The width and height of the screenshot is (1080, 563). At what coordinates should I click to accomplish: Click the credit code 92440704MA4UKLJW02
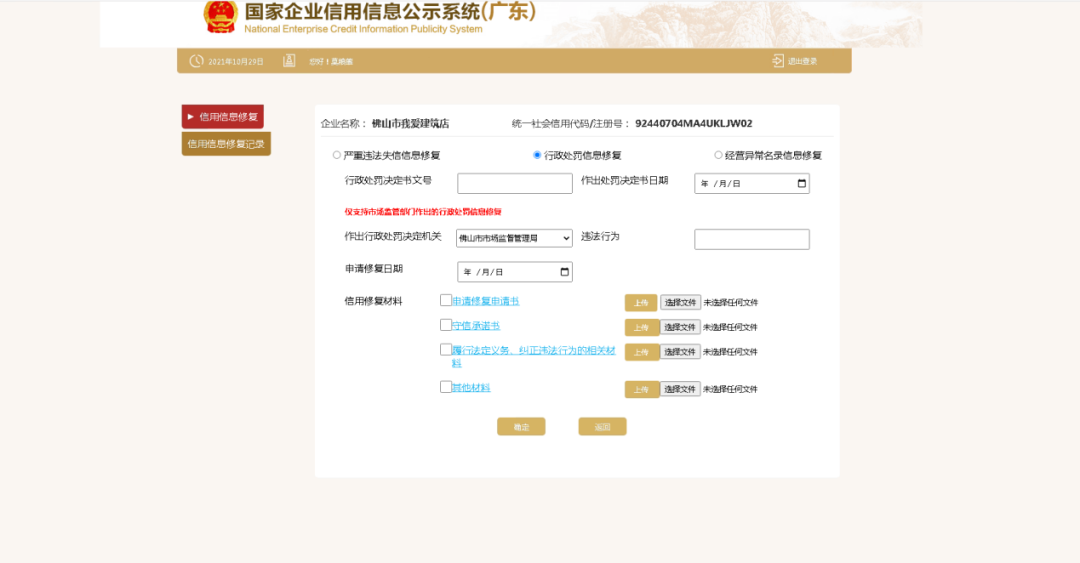pyautogui.click(x=694, y=123)
